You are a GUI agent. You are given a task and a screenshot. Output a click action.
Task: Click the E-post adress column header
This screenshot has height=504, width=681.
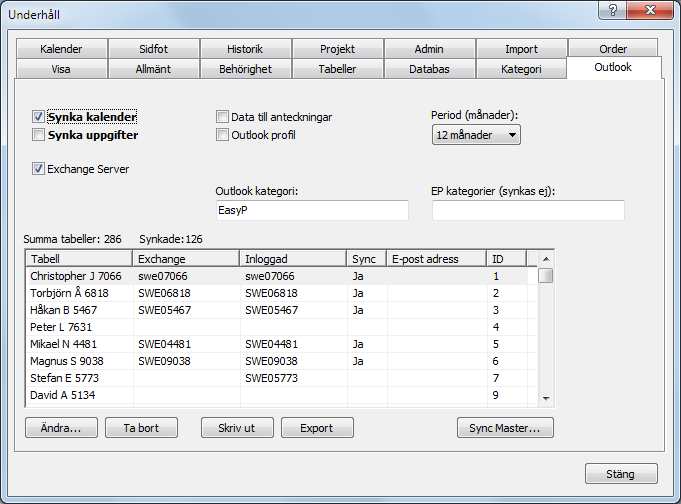click(436, 259)
